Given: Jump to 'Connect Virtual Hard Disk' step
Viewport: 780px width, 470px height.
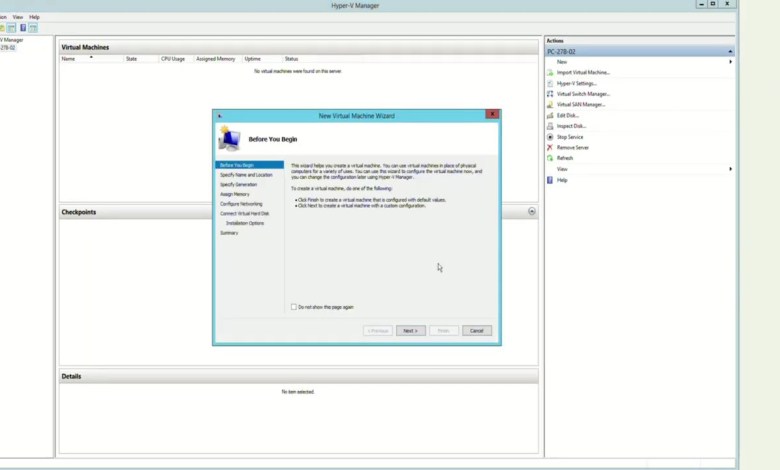Looking at the screenshot, I should [245, 213].
